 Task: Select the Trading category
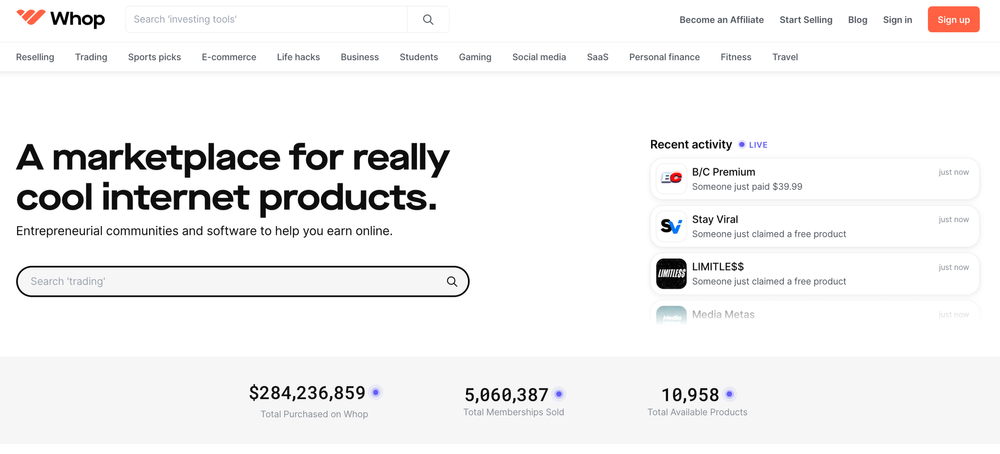click(x=91, y=57)
